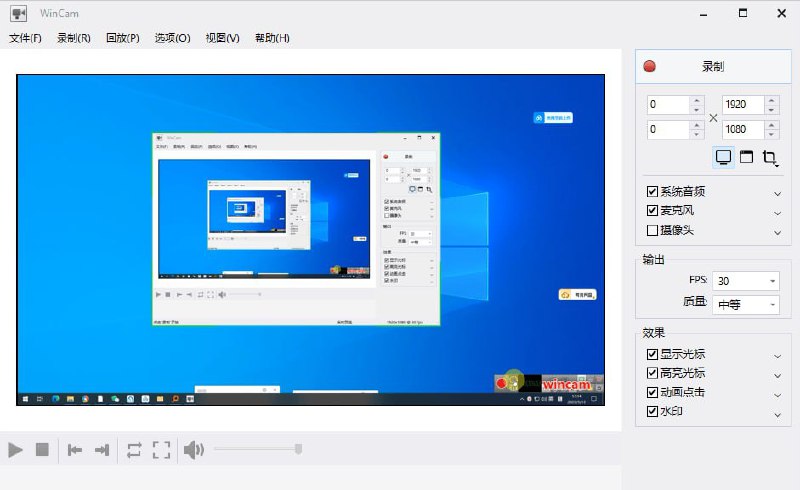Switch to fullscreen preview mode

tap(161, 450)
